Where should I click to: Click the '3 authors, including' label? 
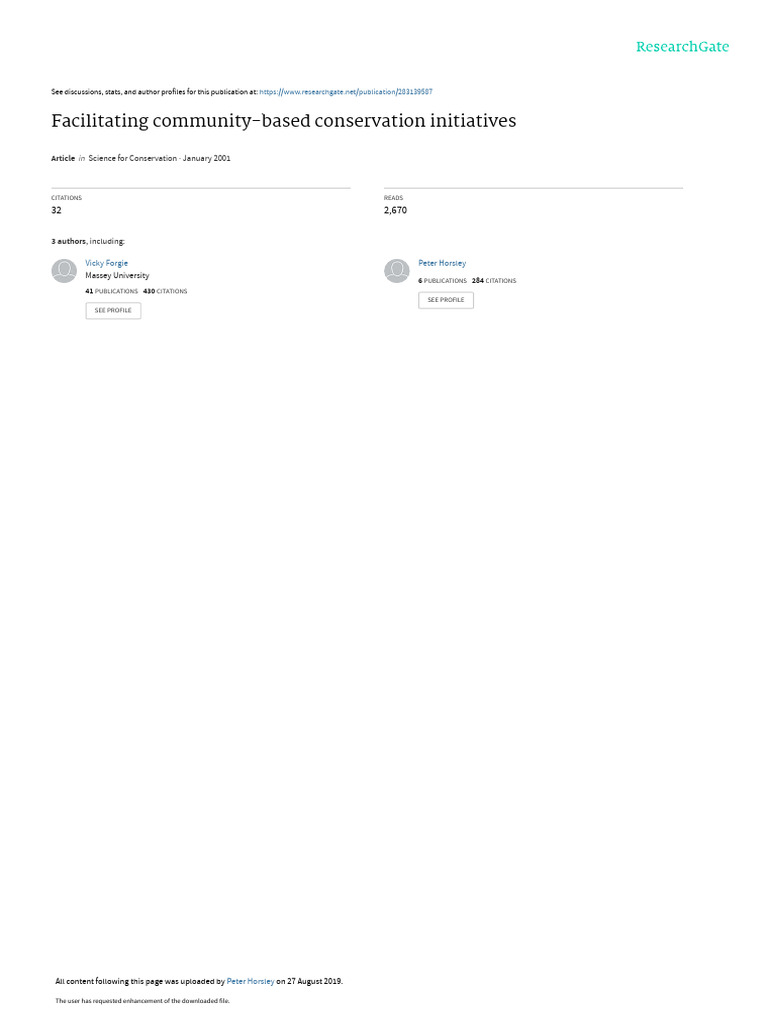point(88,242)
